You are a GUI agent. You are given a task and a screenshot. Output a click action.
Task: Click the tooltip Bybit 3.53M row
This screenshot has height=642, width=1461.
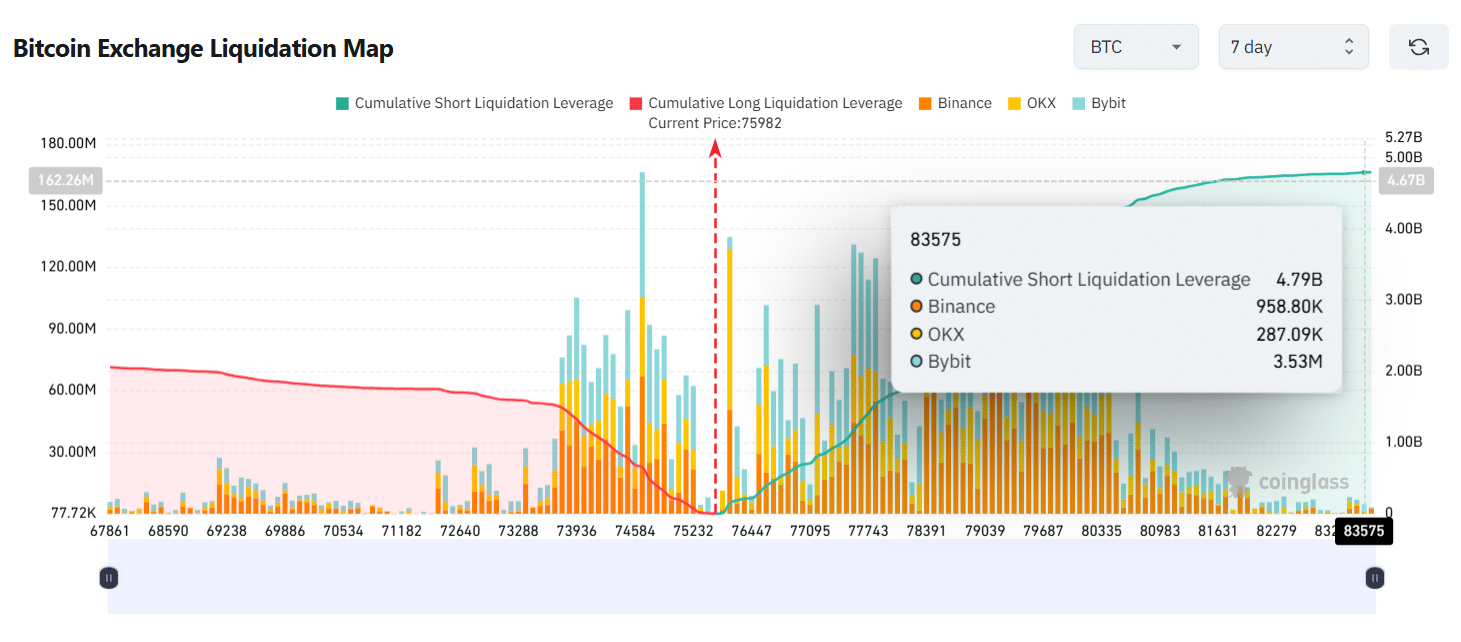click(x=1116, y=361)
